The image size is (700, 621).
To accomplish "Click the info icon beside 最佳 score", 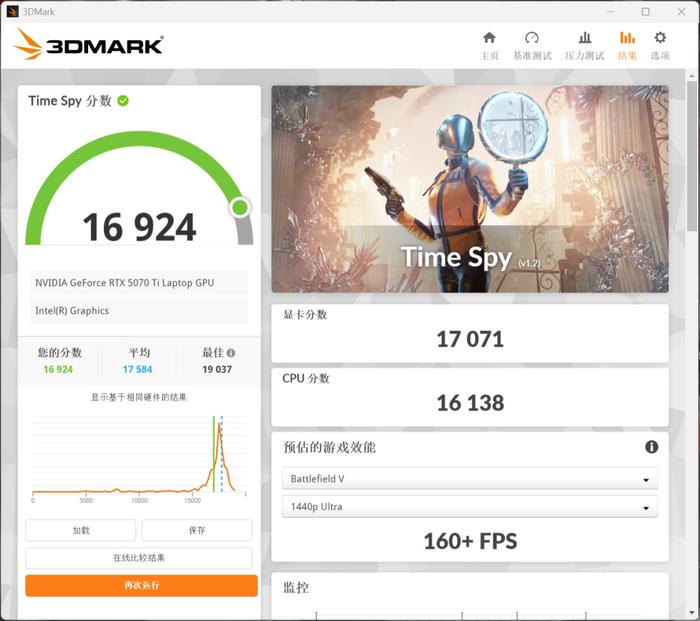I will (x=231, y=353).
